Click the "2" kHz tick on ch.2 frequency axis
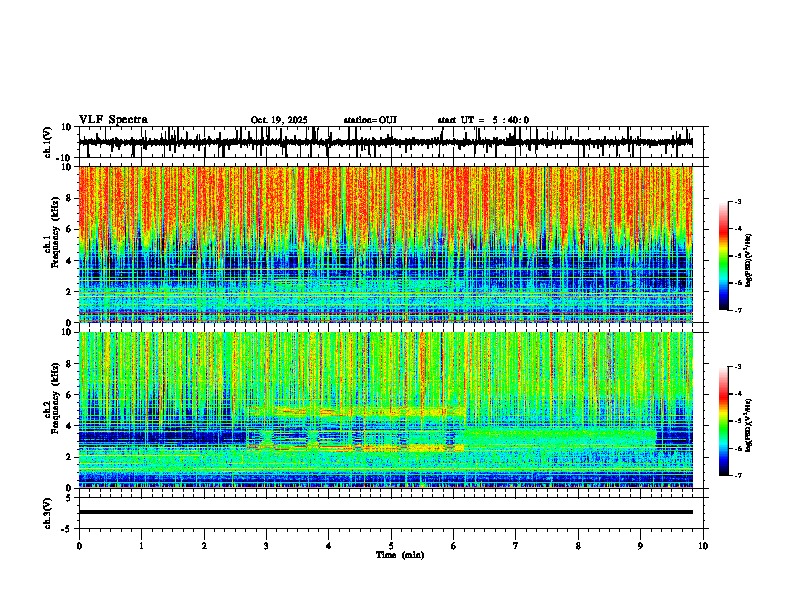This screenshot has width=792, height=612. pyautogui.click(x=69, y=457)
